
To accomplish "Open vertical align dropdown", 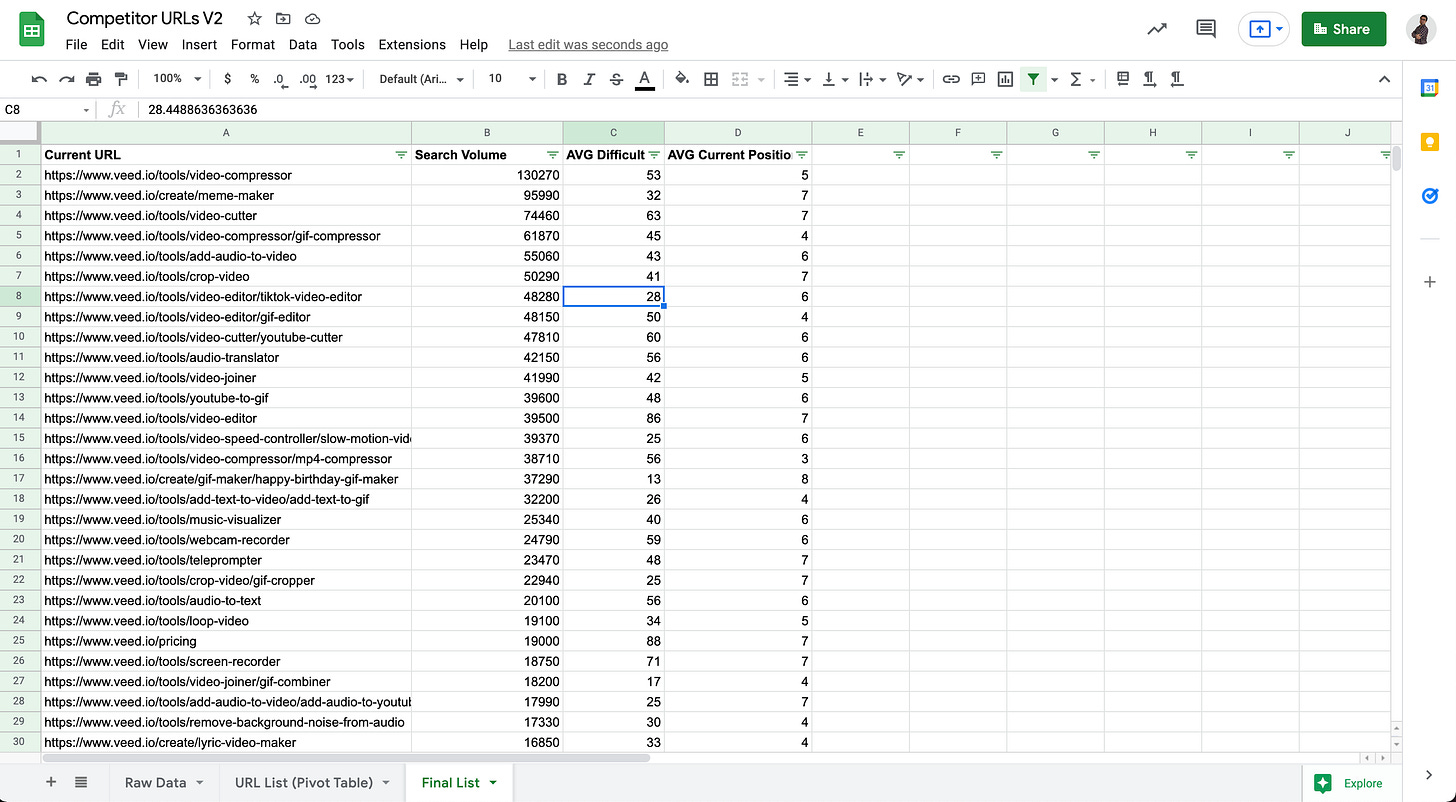I will coord(834,79).
